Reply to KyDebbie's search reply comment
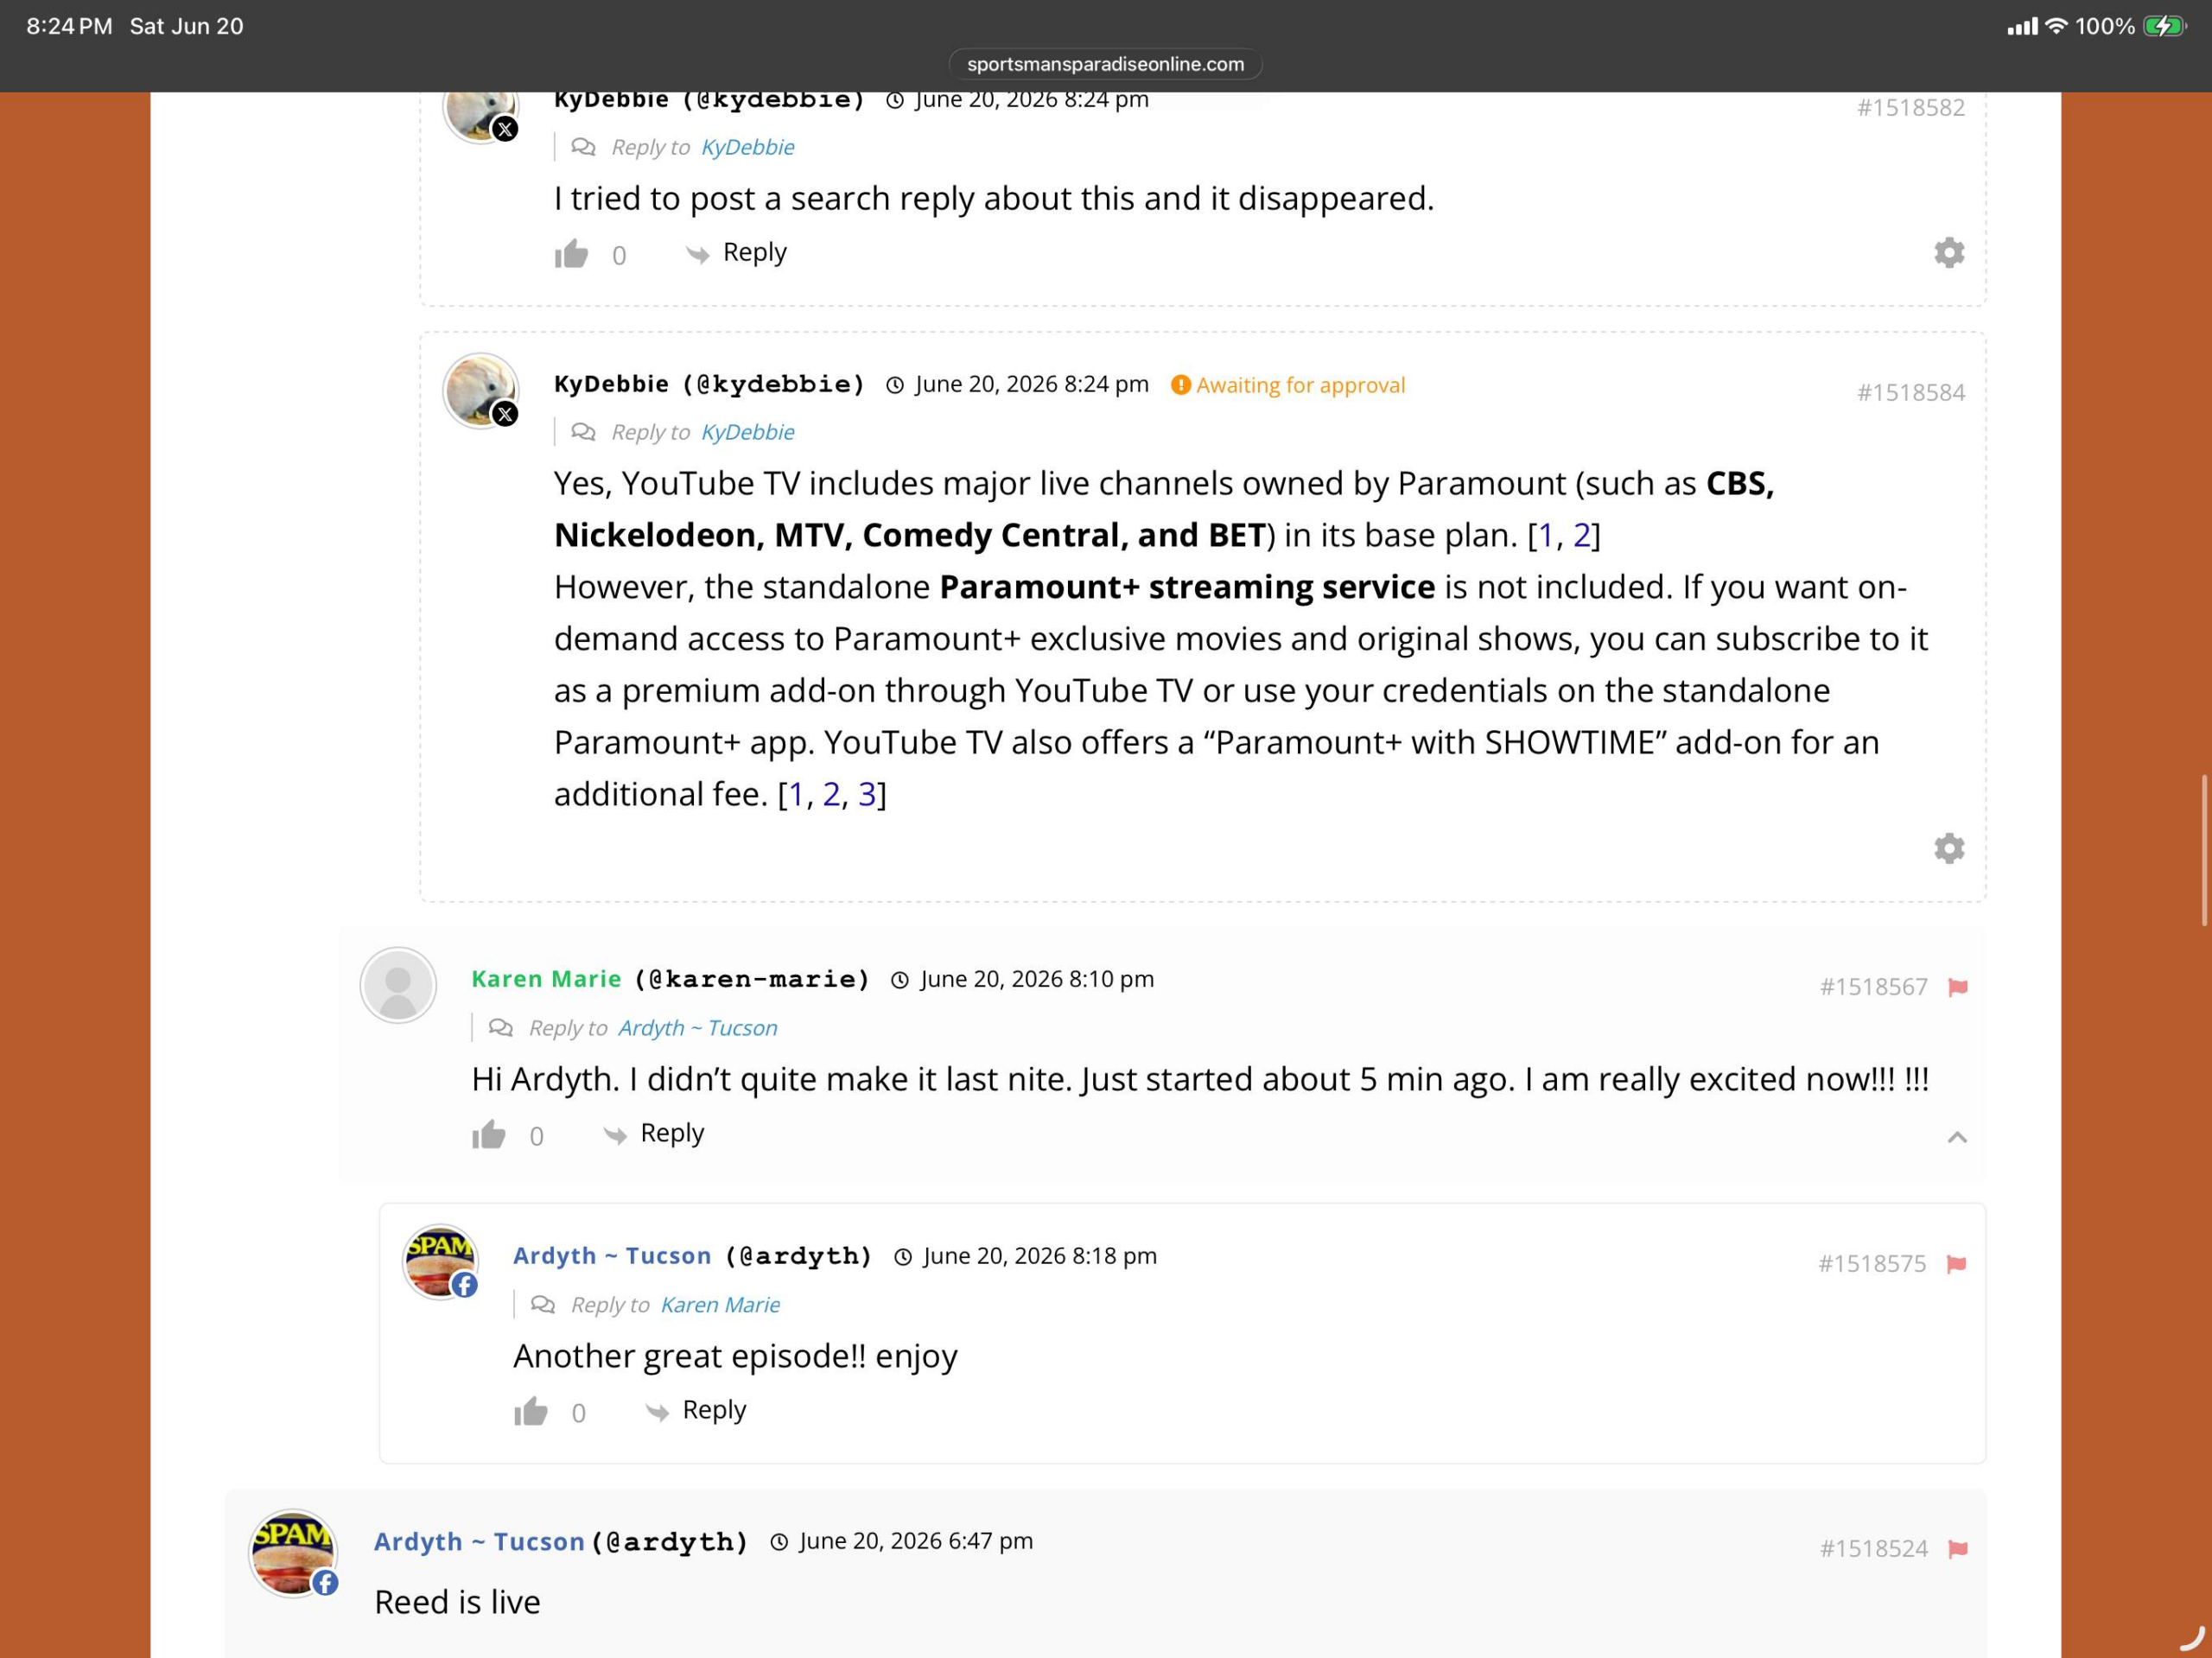 (x=737, y=252)
